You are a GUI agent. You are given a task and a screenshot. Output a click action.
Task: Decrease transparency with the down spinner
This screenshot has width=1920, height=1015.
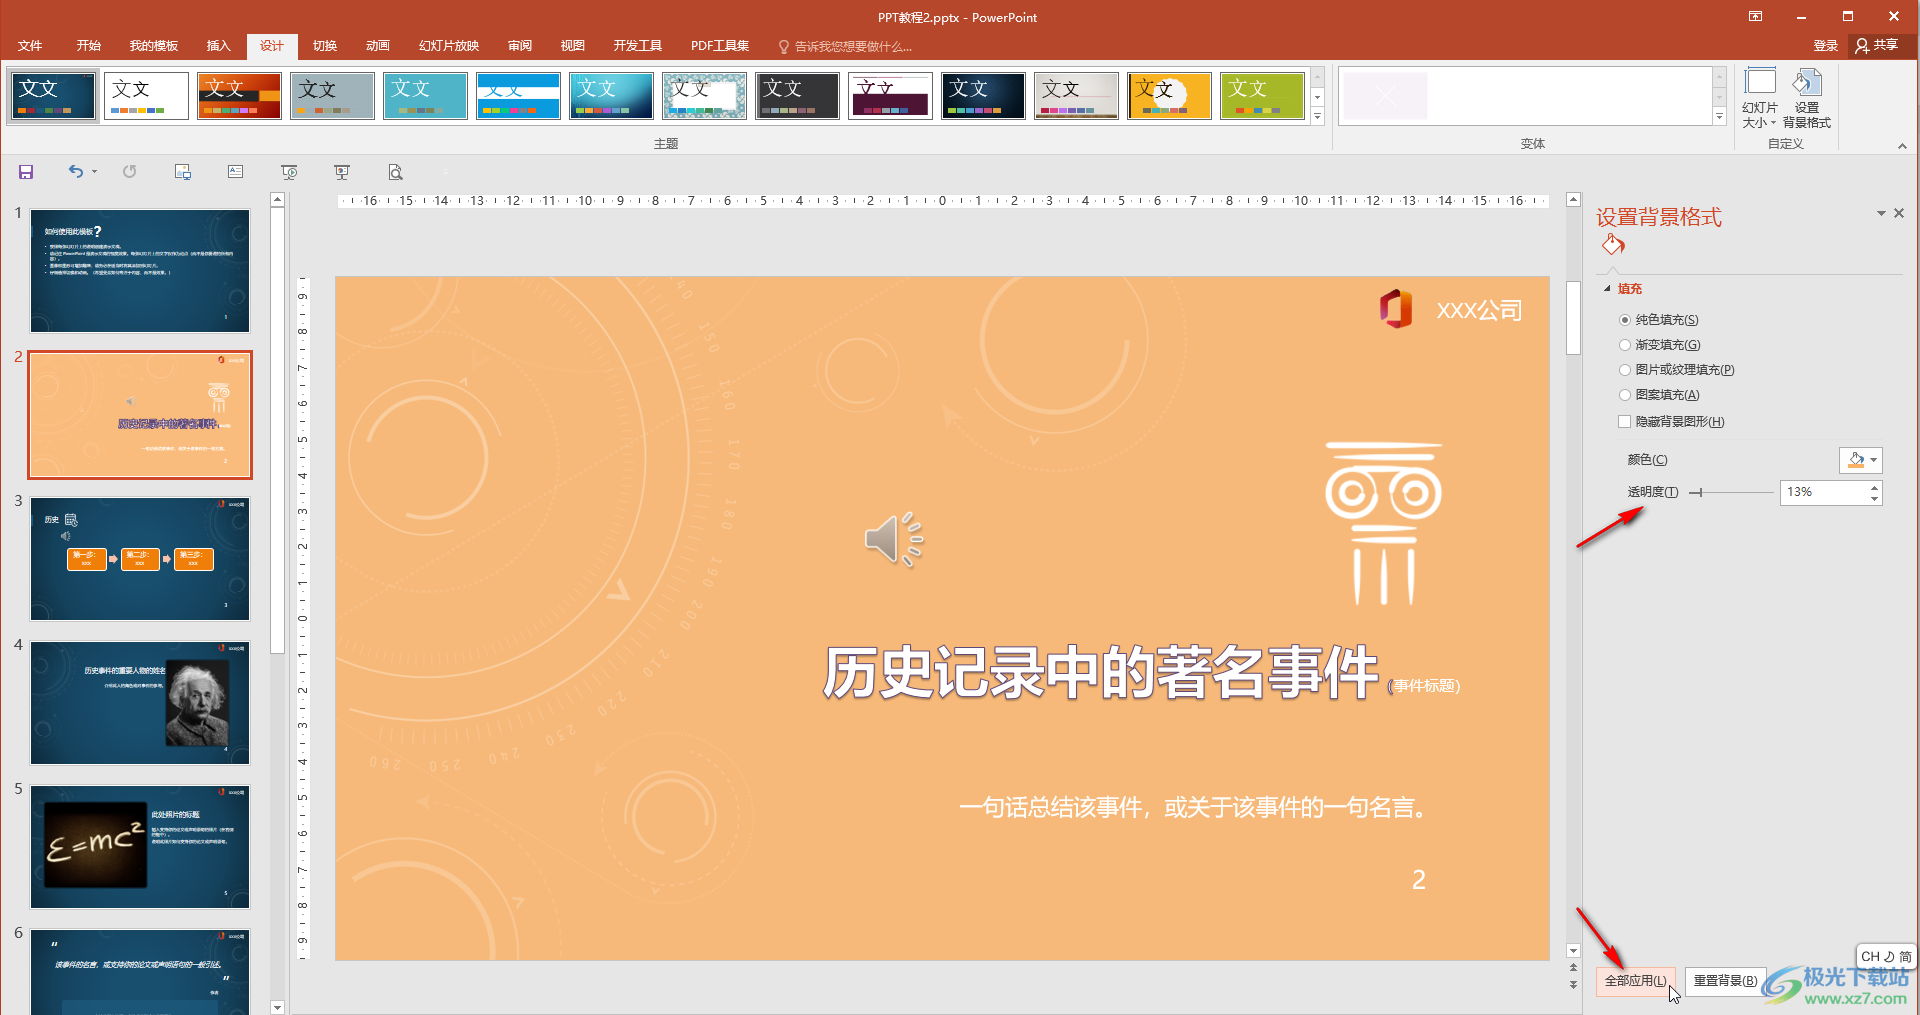click(1874, 498)
